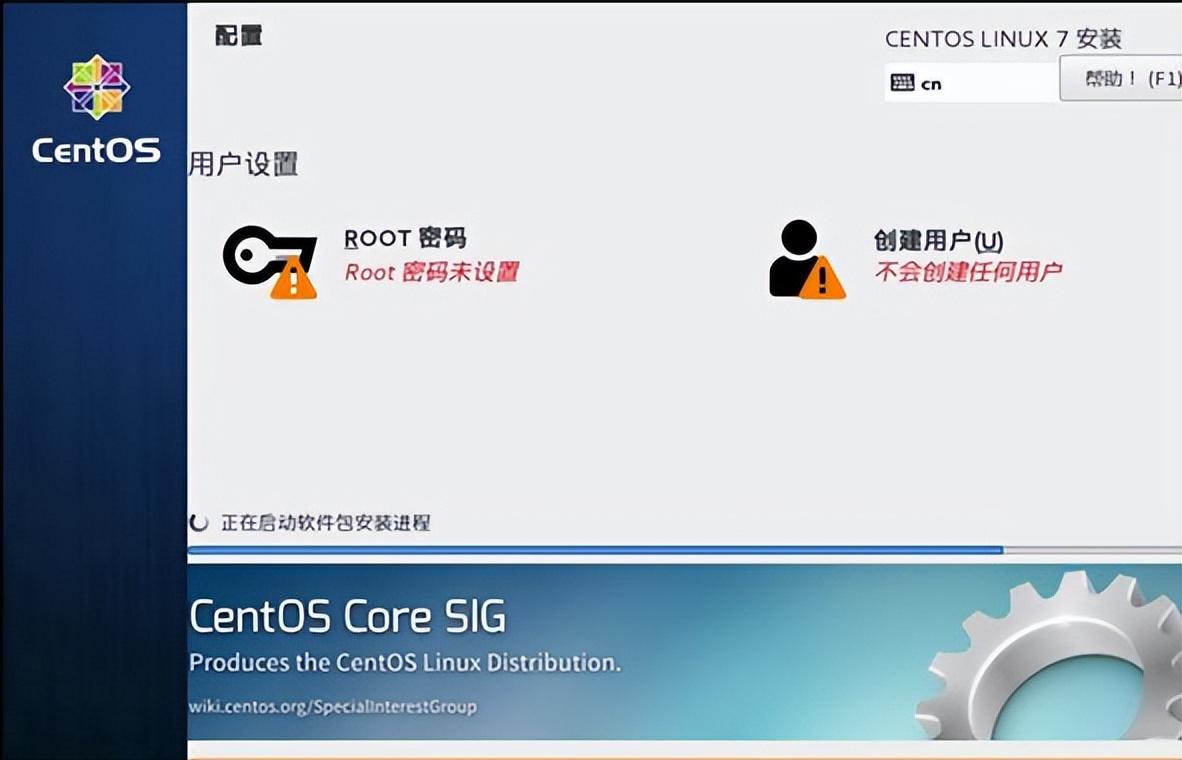The width and height of the screenshot is (1182, 760).
Task: Open the 创建用户(U) option
Action: point(939,241)
